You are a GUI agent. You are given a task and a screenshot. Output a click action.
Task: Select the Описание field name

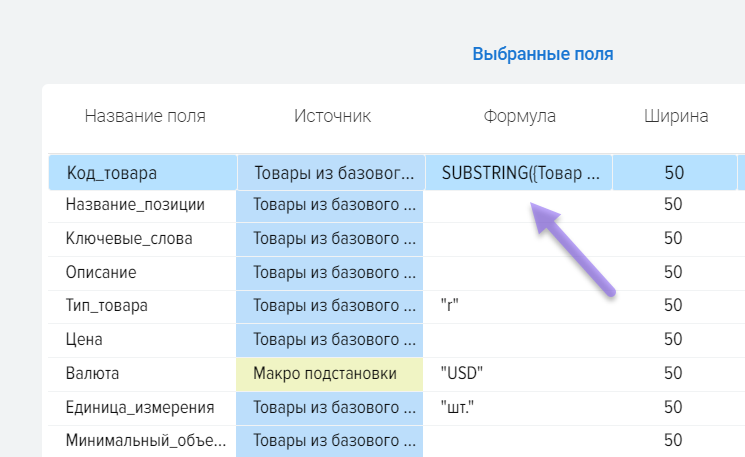[x=101, y=272]
